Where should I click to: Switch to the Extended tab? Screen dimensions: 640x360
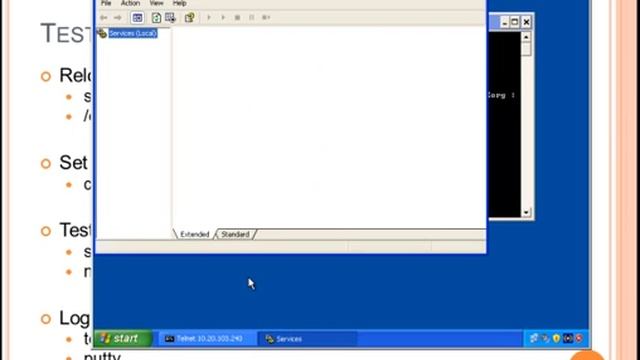point(194,234)
